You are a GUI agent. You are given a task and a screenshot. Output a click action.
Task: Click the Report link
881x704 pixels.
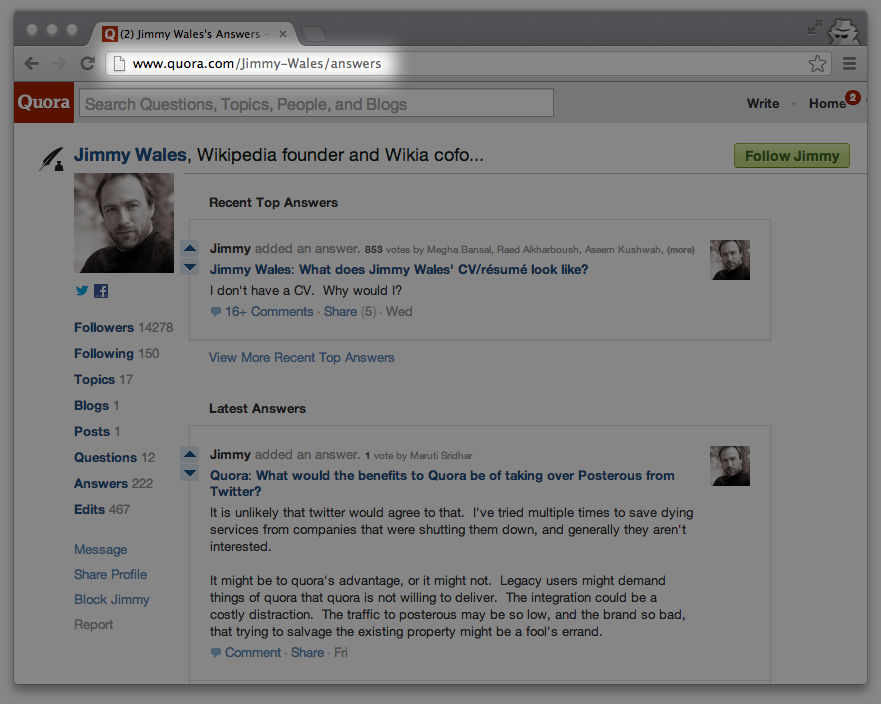(x=94, y=624)
